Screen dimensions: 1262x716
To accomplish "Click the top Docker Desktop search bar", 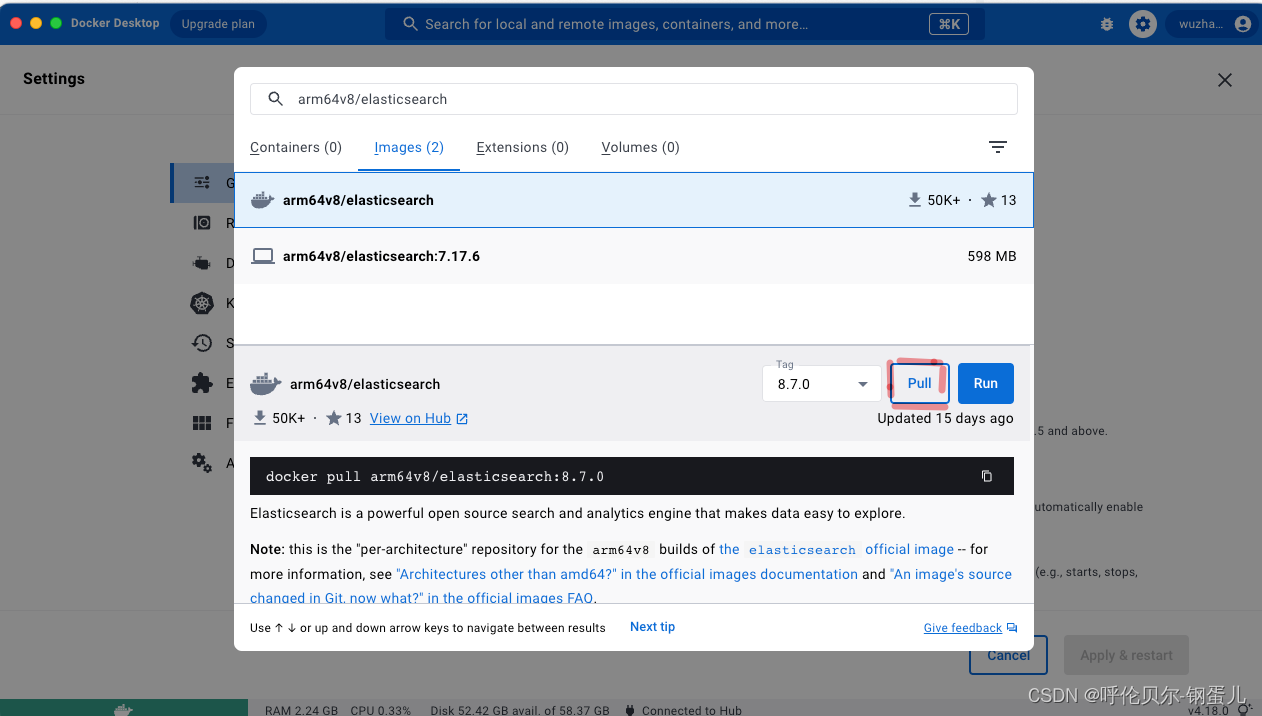I will tap(685, 24).
